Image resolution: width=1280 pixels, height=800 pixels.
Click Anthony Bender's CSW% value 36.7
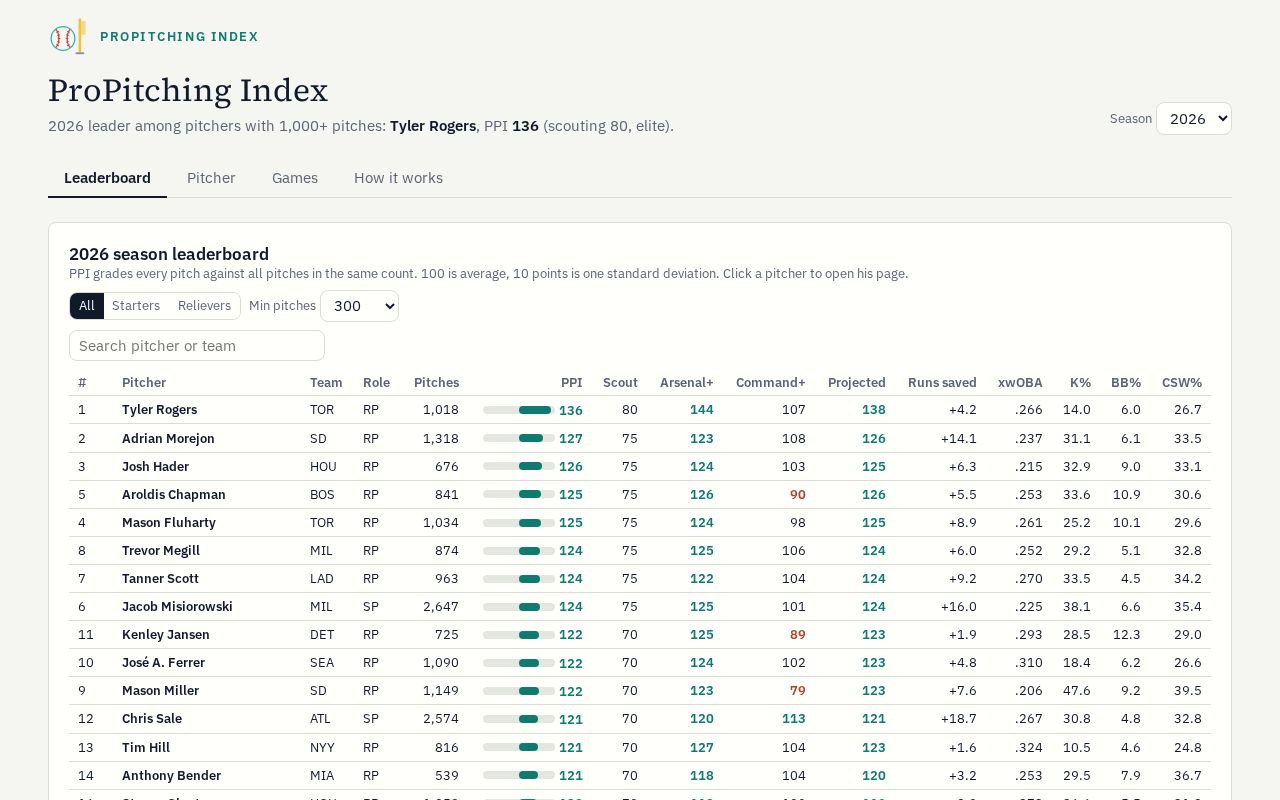point(1188,775)
